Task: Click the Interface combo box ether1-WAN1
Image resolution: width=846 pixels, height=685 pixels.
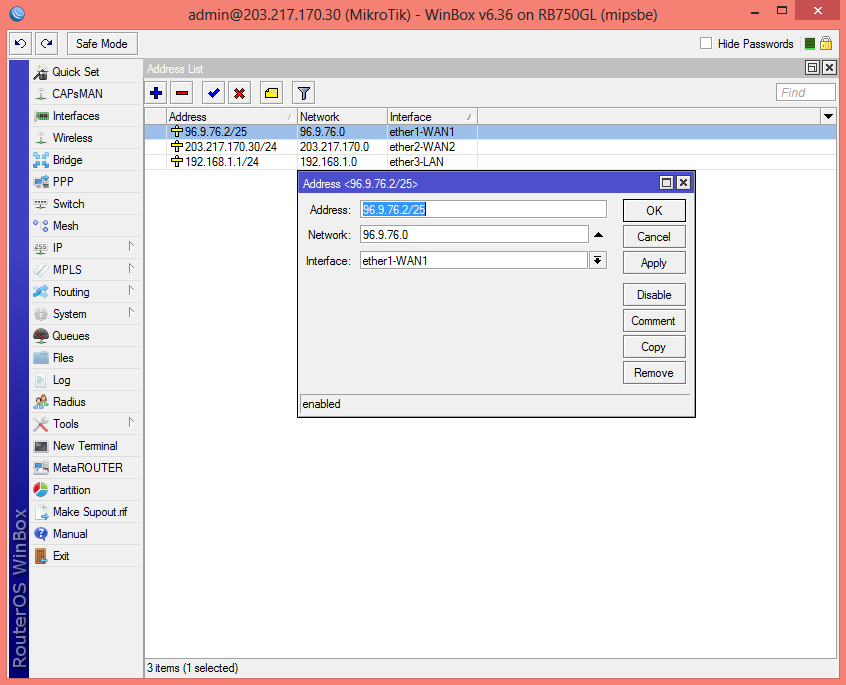Action: 474,261
